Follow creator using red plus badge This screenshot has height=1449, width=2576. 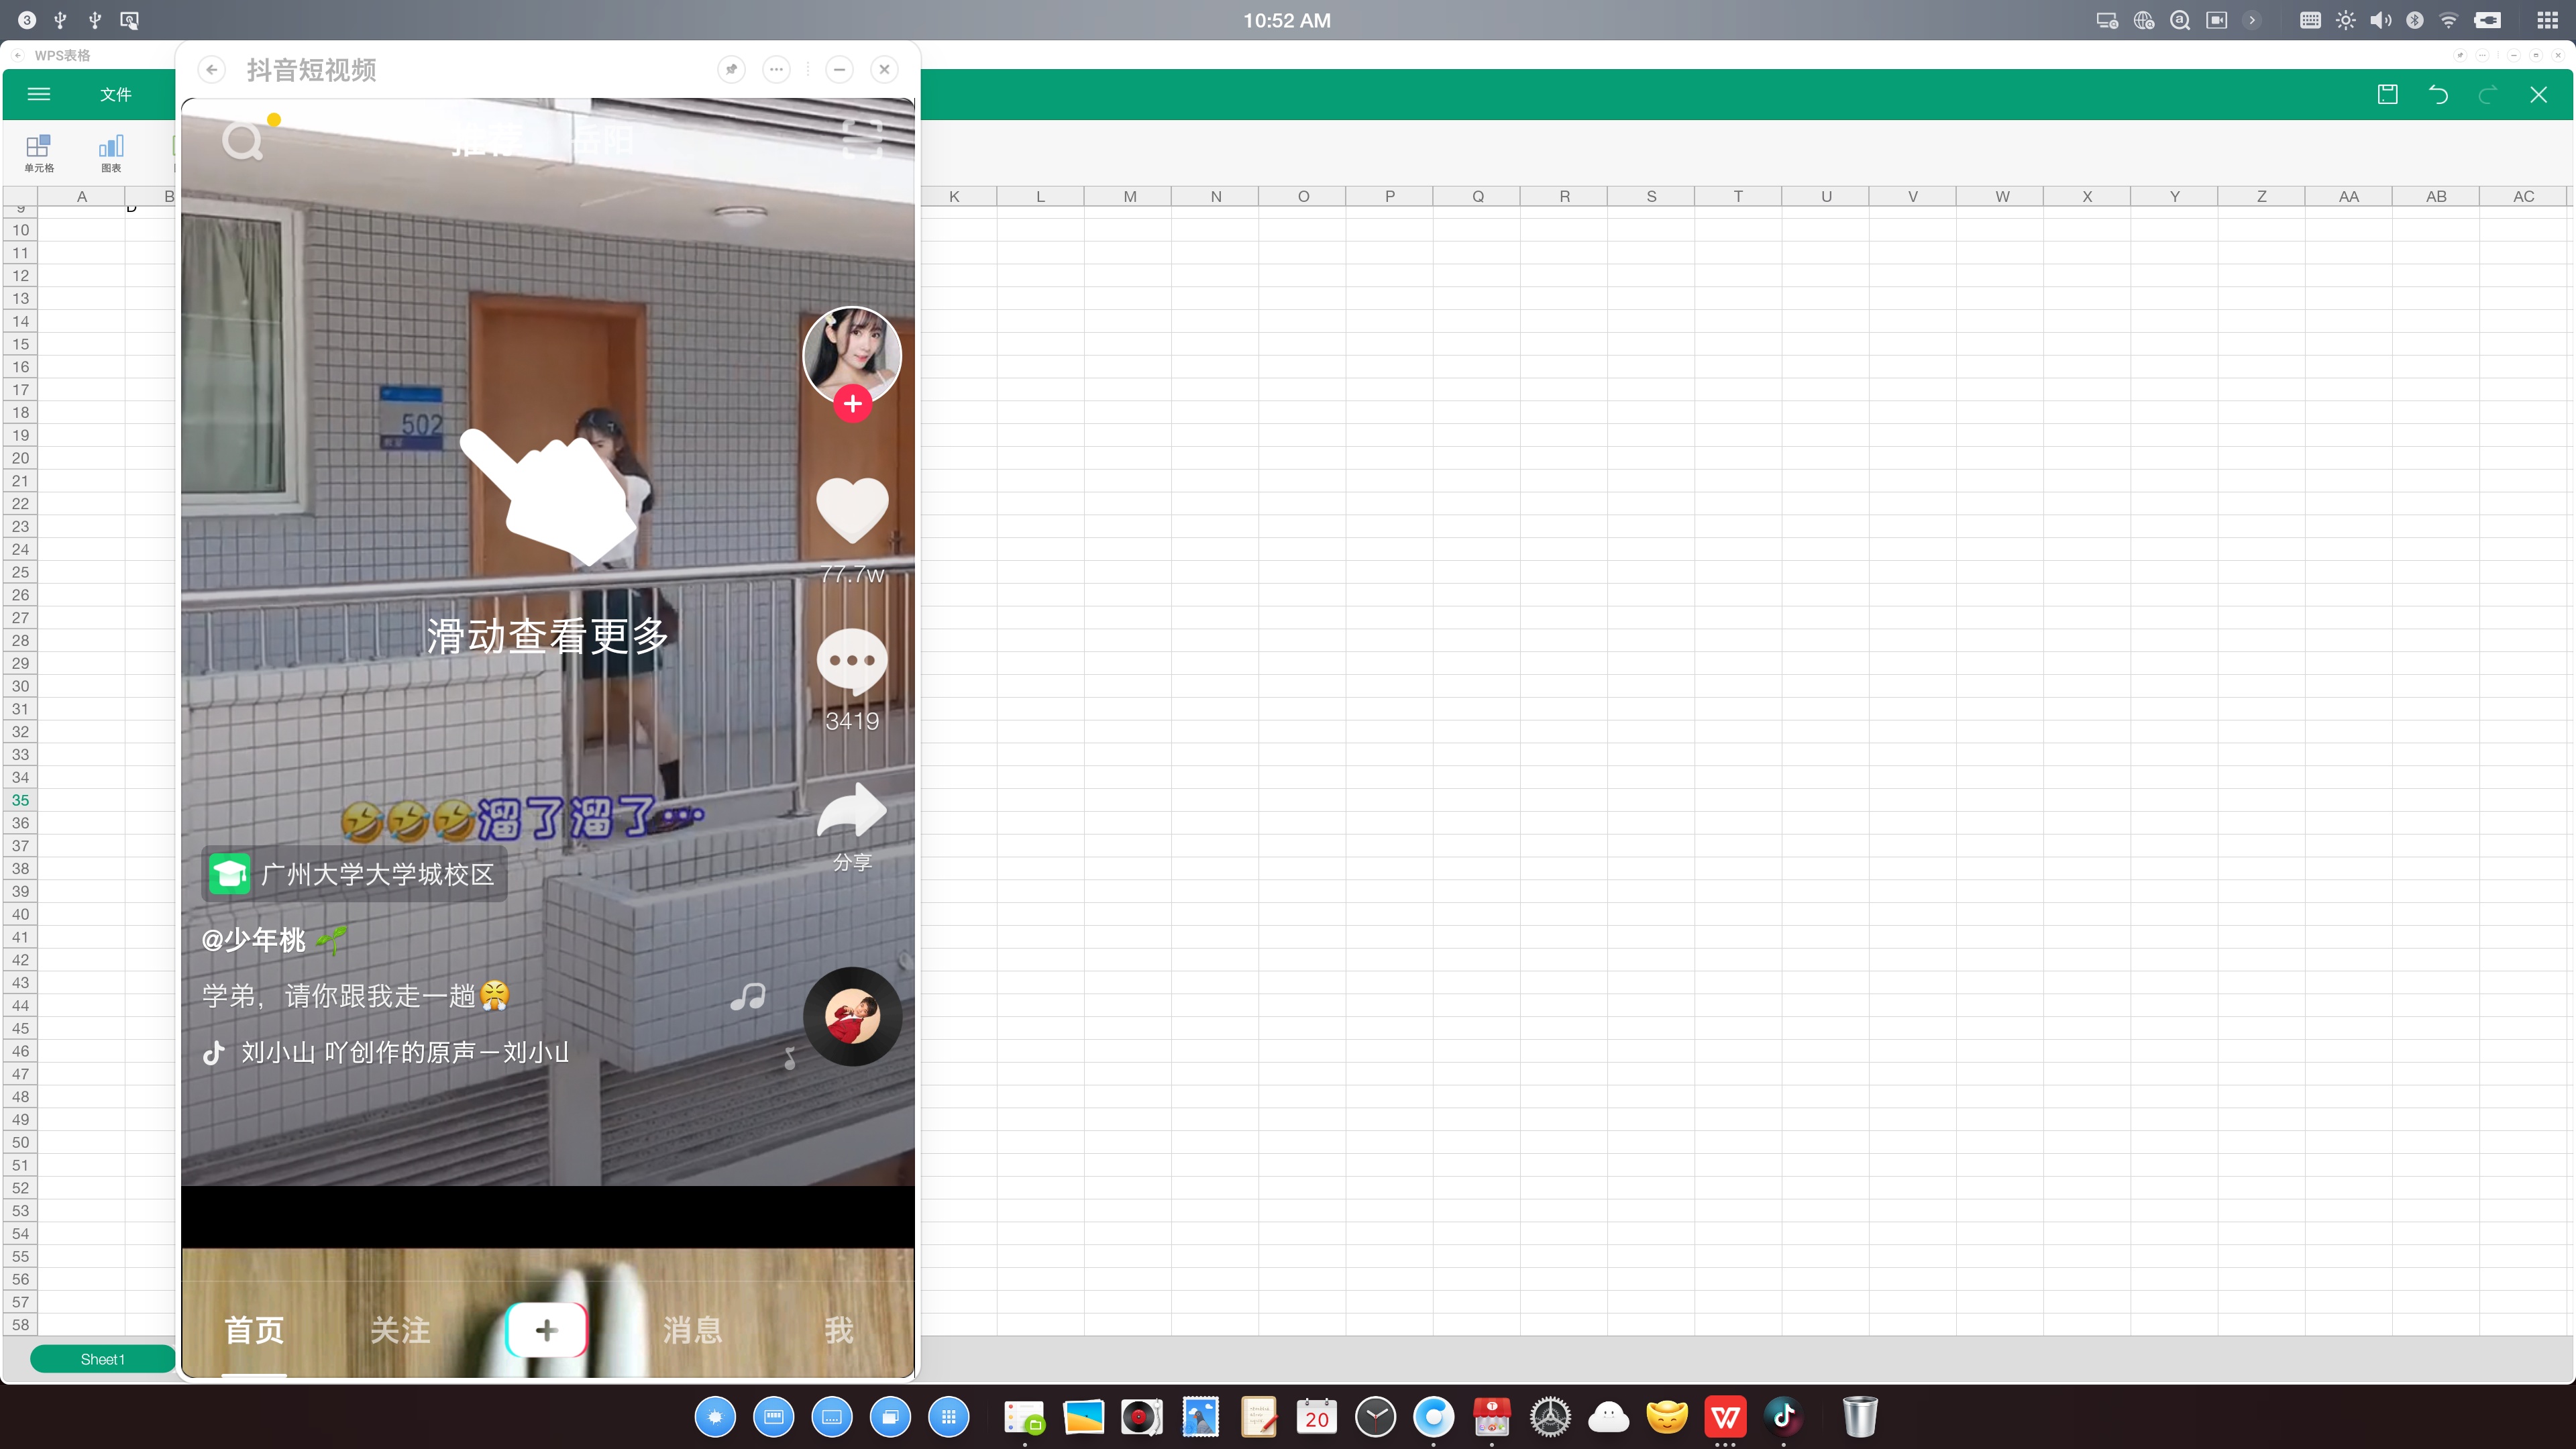852,404
